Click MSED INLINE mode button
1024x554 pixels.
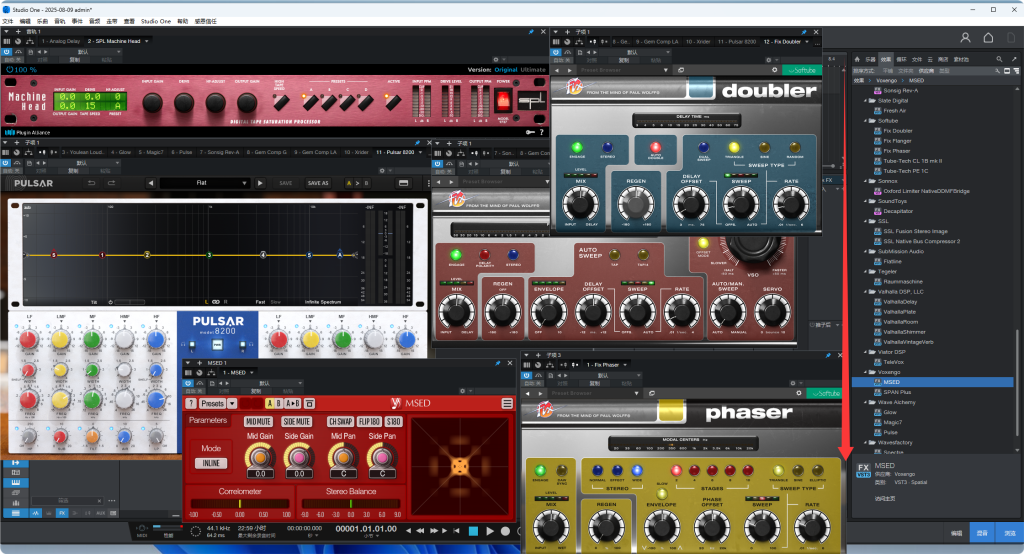211,463
